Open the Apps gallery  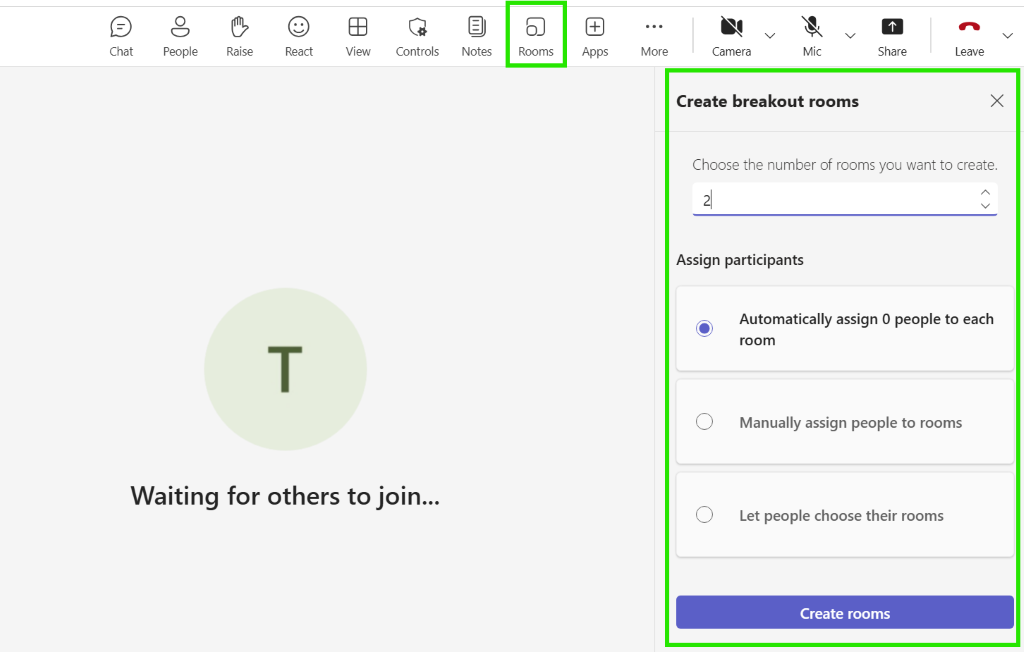click(x=595, y=37)
